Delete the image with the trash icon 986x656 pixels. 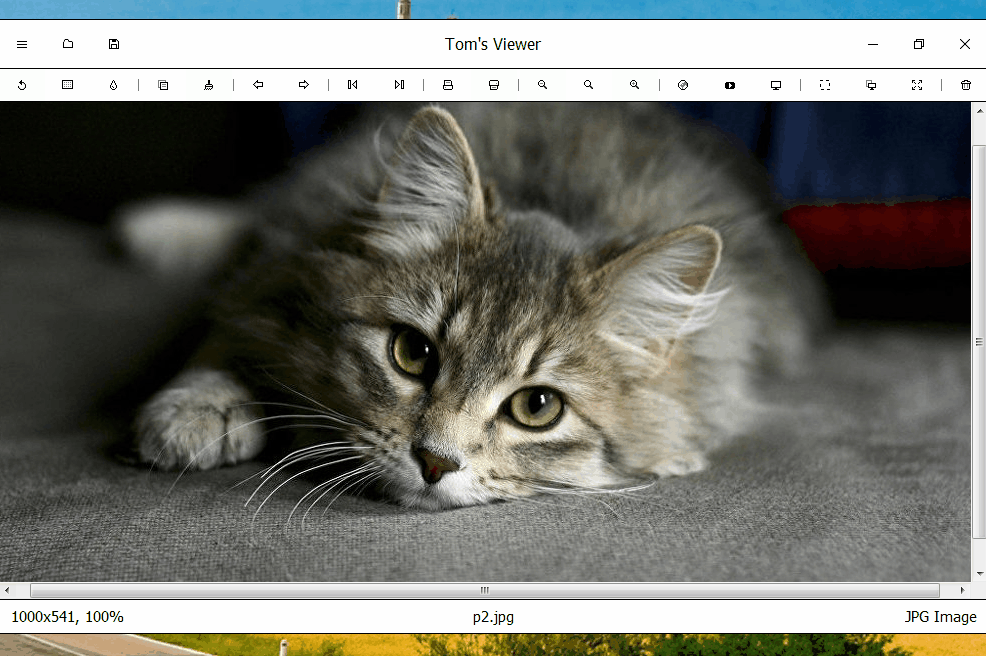tap(966, 85)
